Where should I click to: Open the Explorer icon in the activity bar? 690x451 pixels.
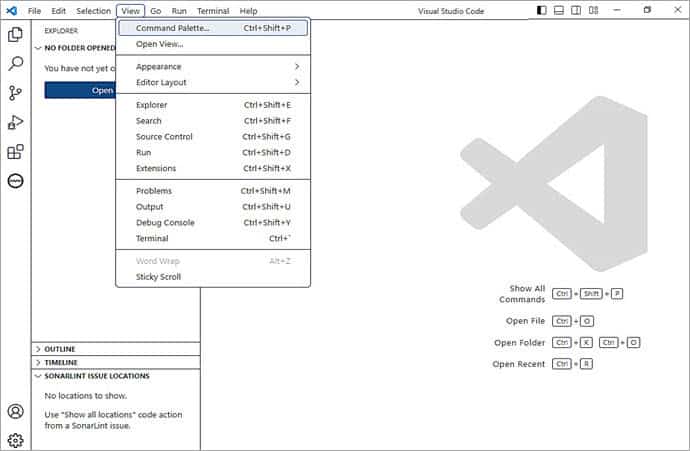[x=15, y=34]
